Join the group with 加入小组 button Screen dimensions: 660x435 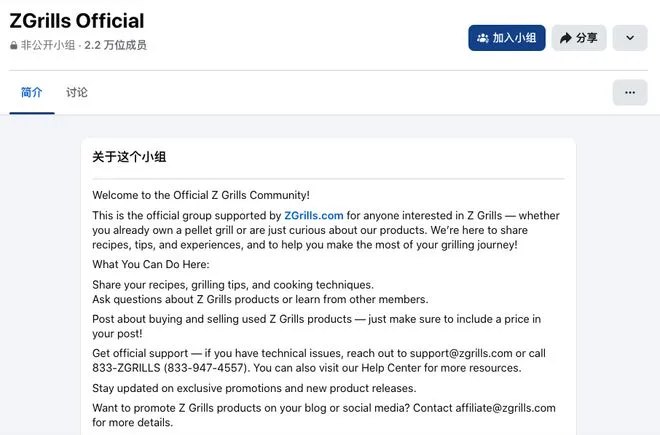click(507, 38)
